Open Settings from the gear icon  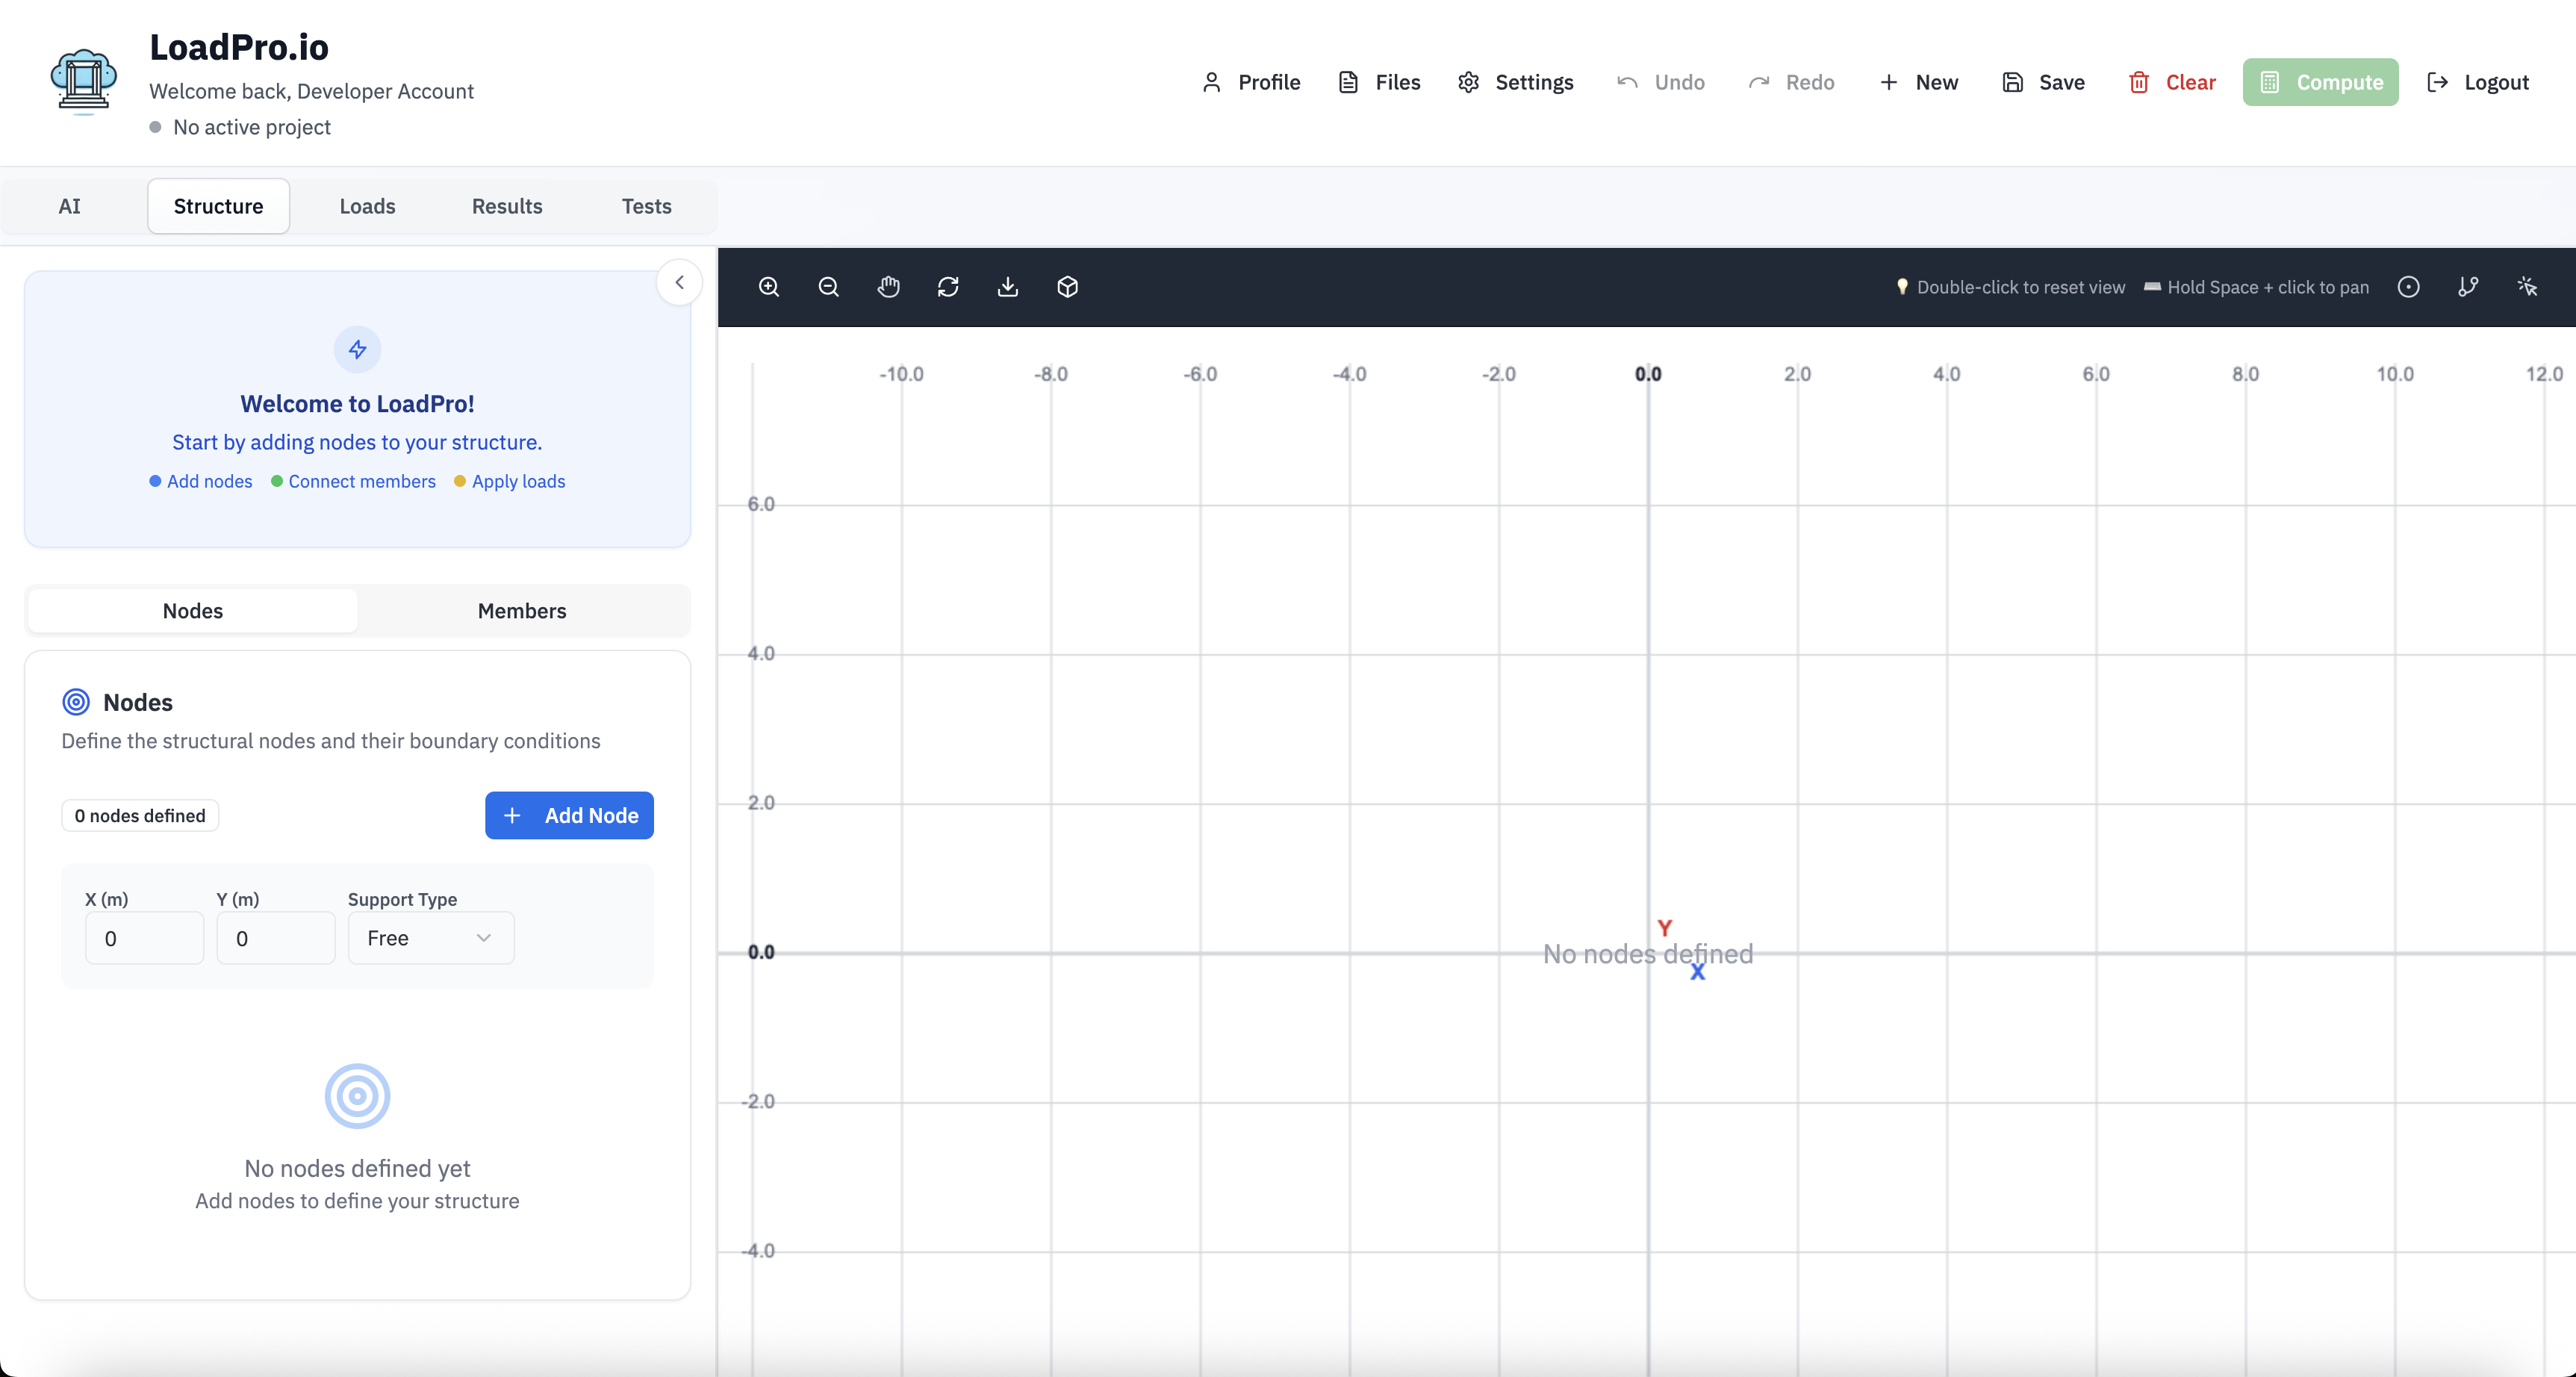1468,82
